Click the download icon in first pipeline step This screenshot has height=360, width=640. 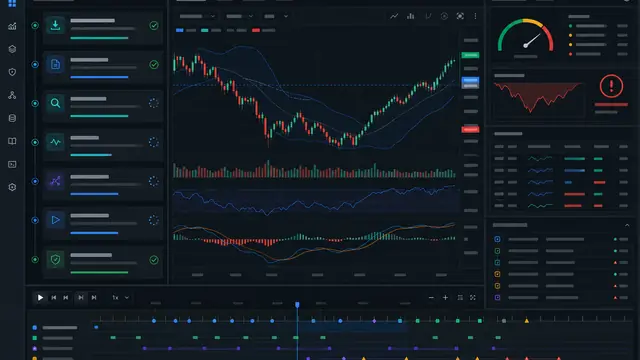pyautogui.click(x=55, y=25)
